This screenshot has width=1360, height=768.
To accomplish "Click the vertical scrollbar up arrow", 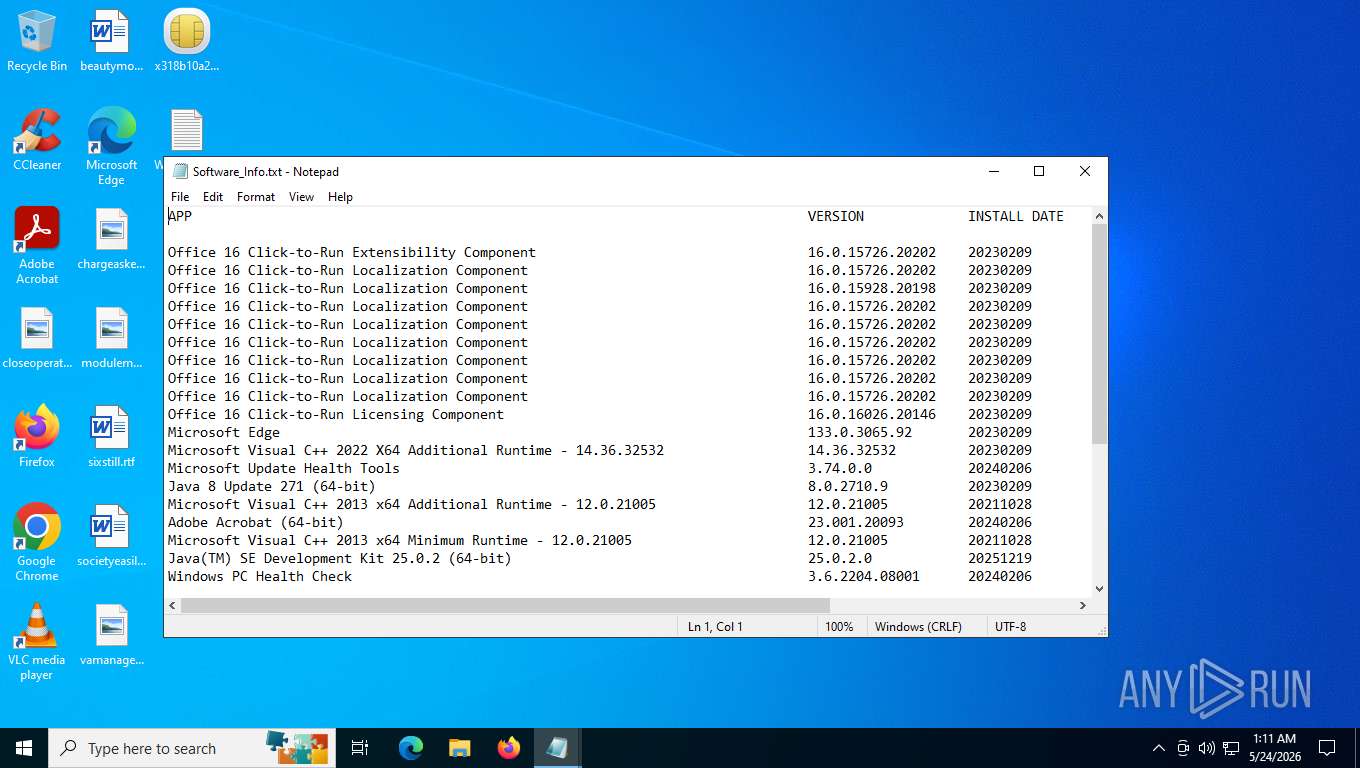I will tap(1099, 216).
